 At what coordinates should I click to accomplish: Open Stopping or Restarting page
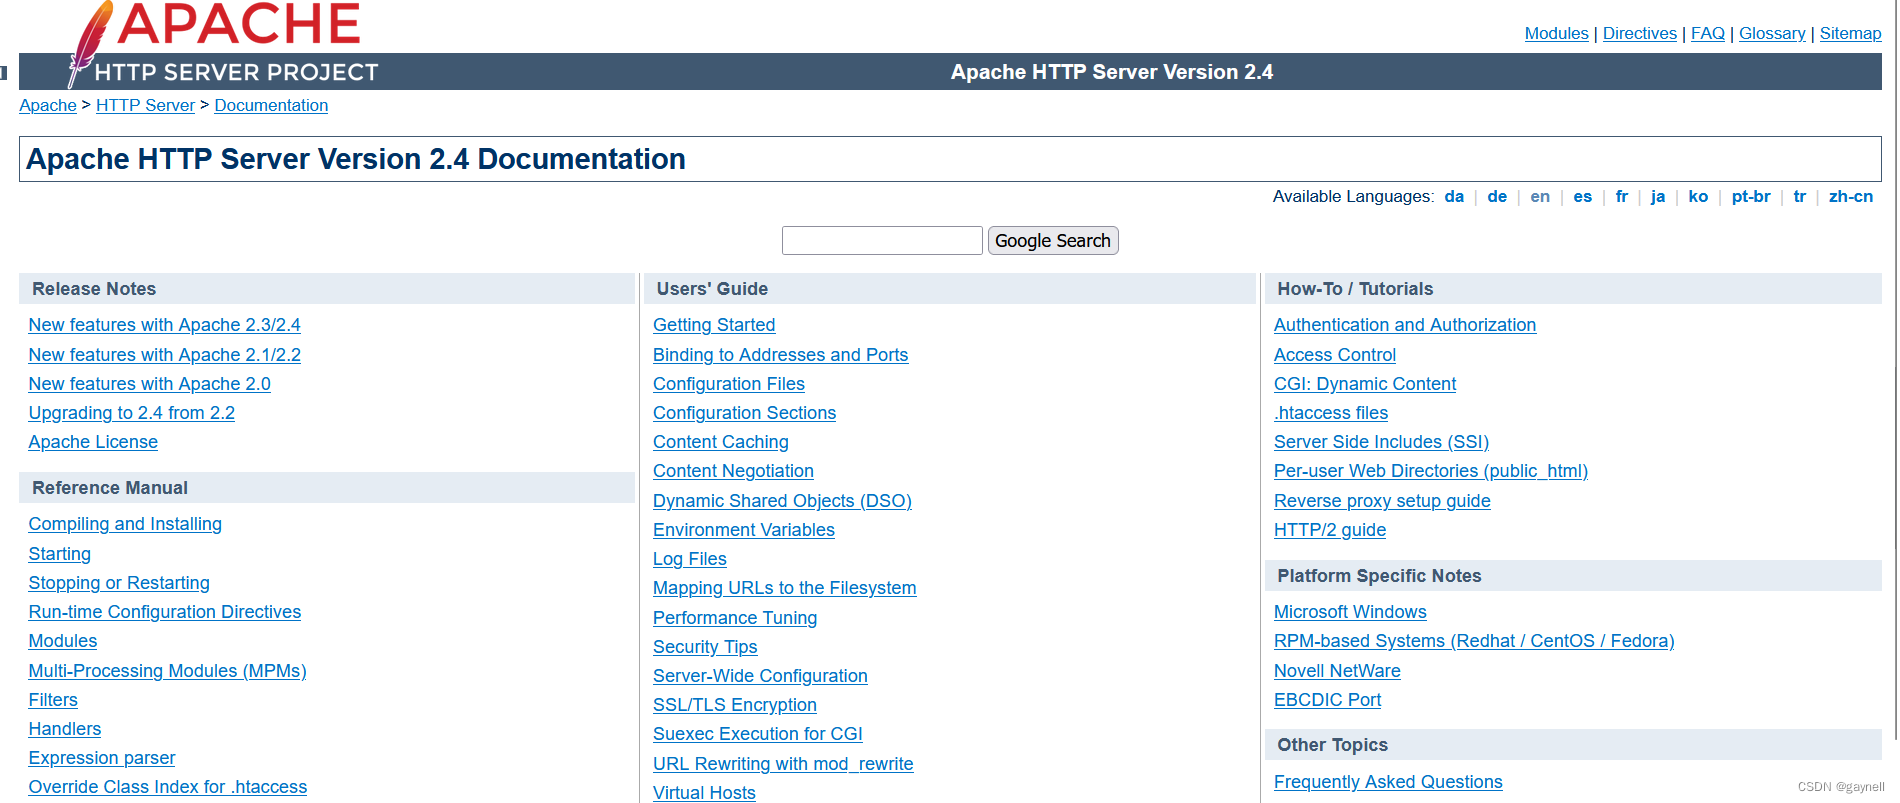119,583
